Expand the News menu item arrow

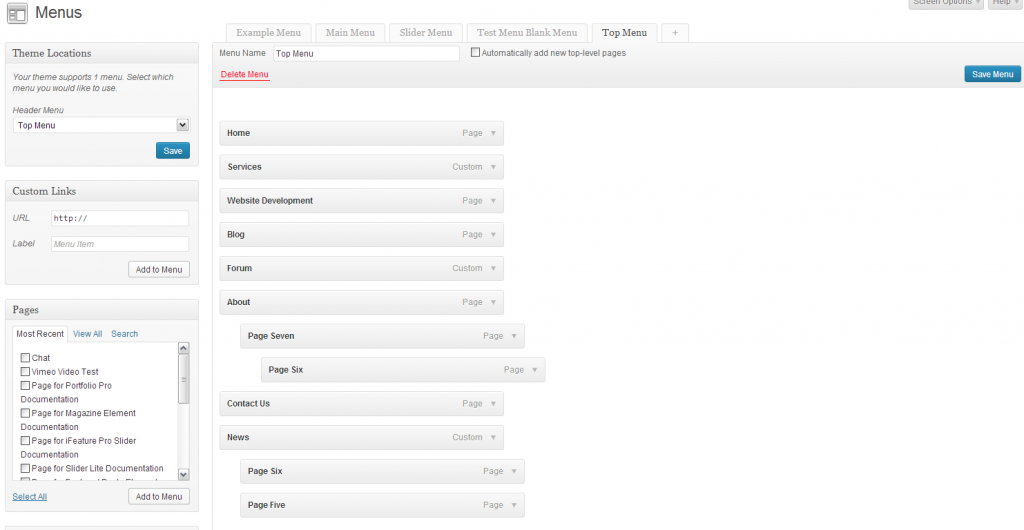tap(493, 437)
